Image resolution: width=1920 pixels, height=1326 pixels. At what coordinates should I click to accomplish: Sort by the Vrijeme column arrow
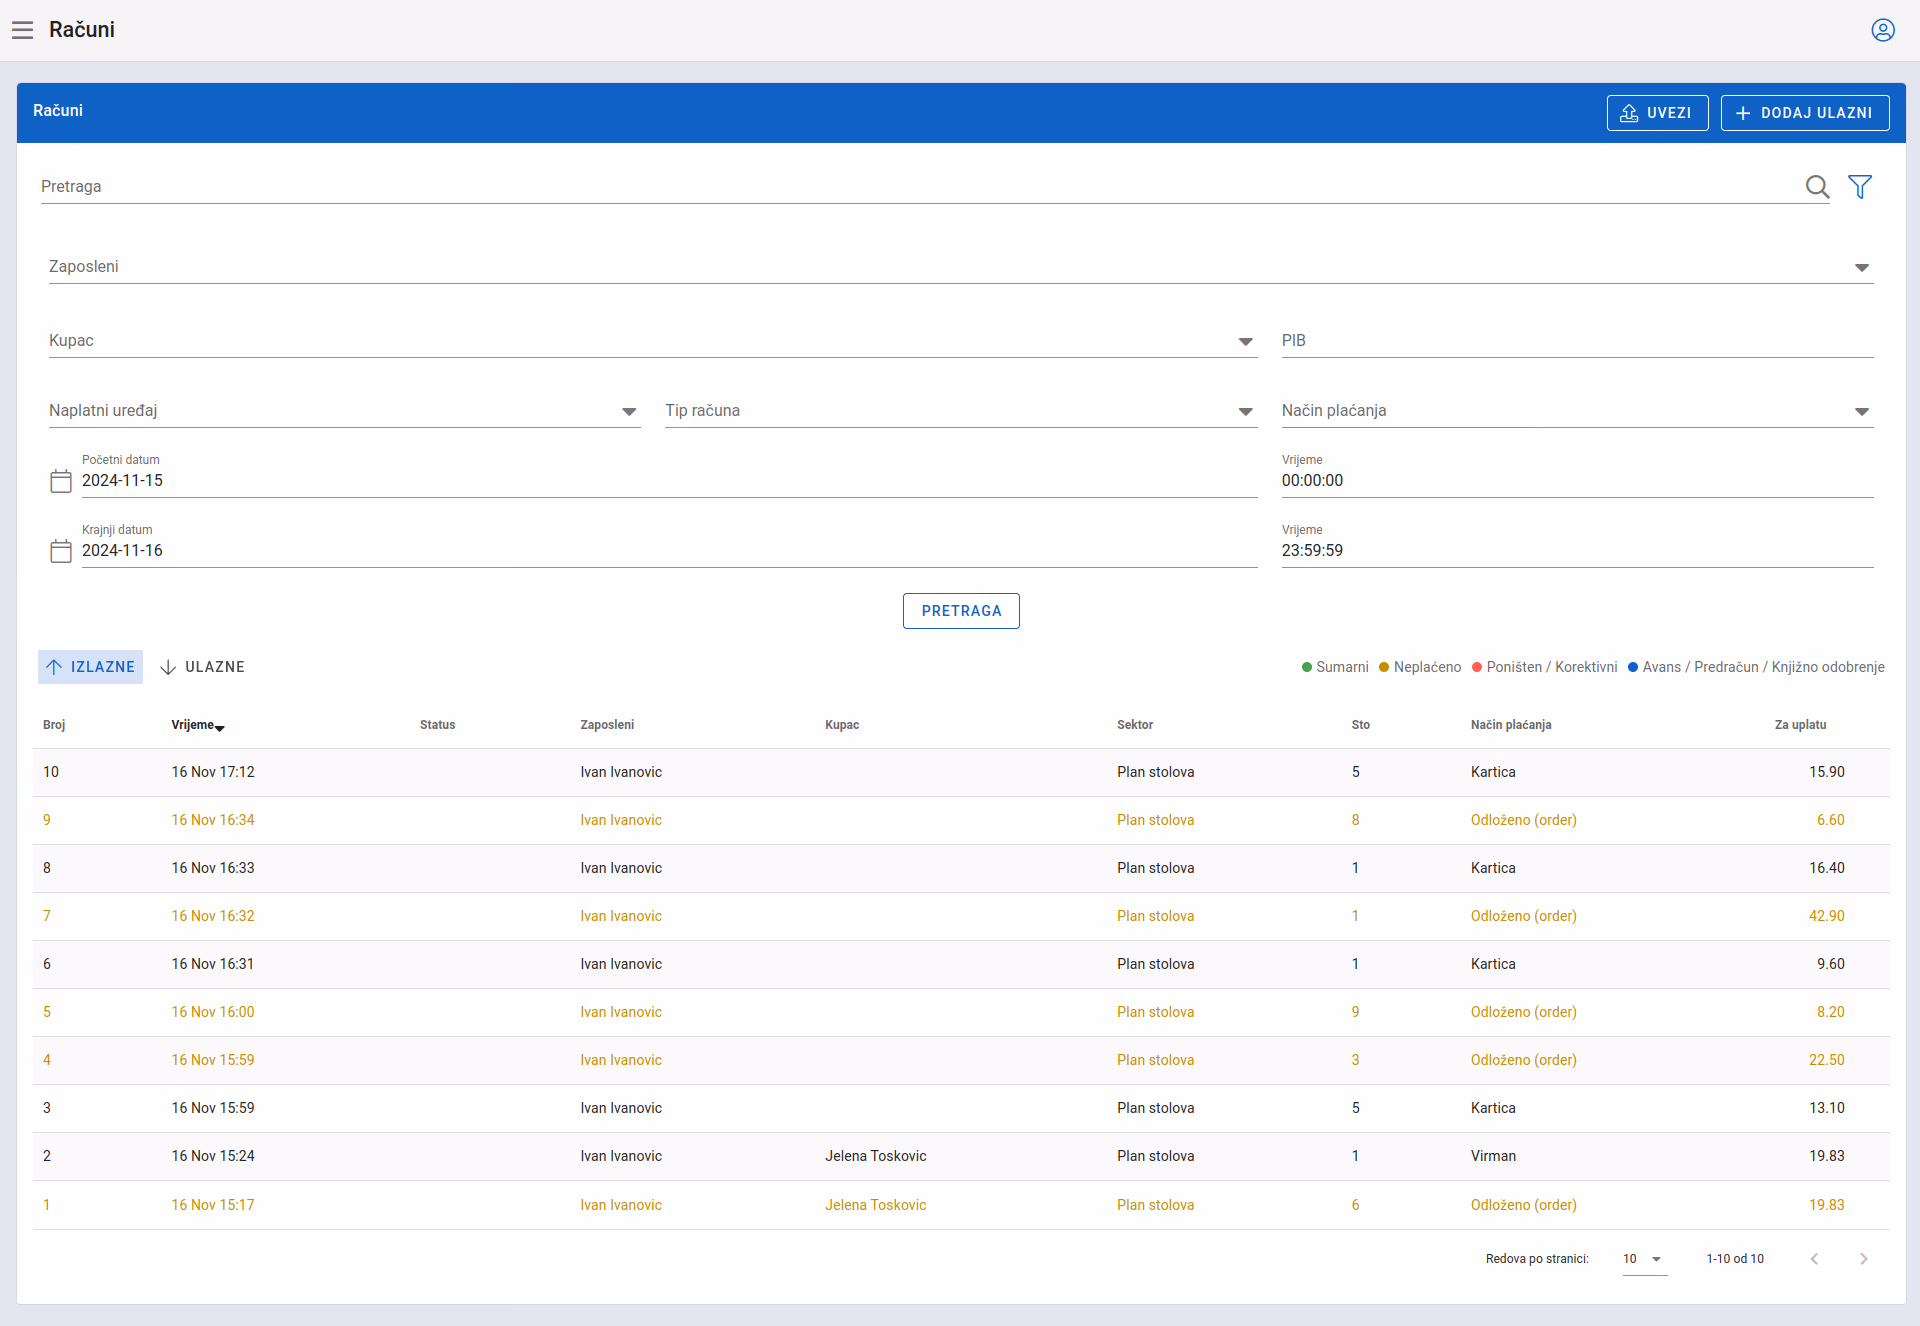pos(220,727)
